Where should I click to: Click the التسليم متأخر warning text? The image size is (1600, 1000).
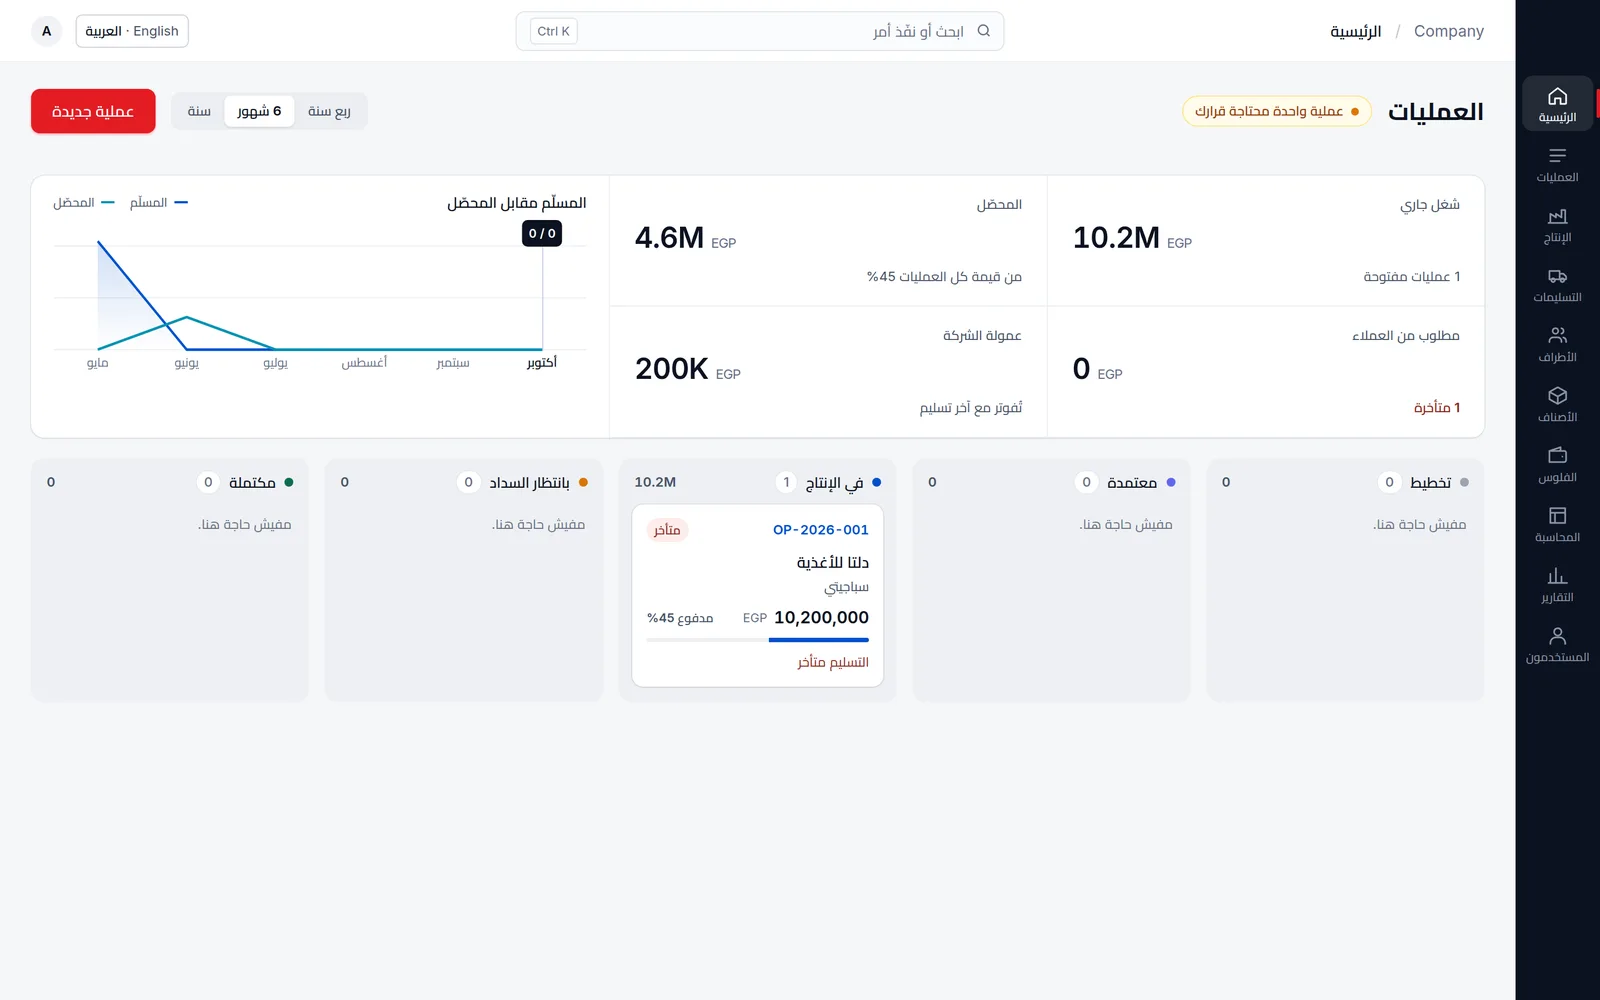point(832,662)
